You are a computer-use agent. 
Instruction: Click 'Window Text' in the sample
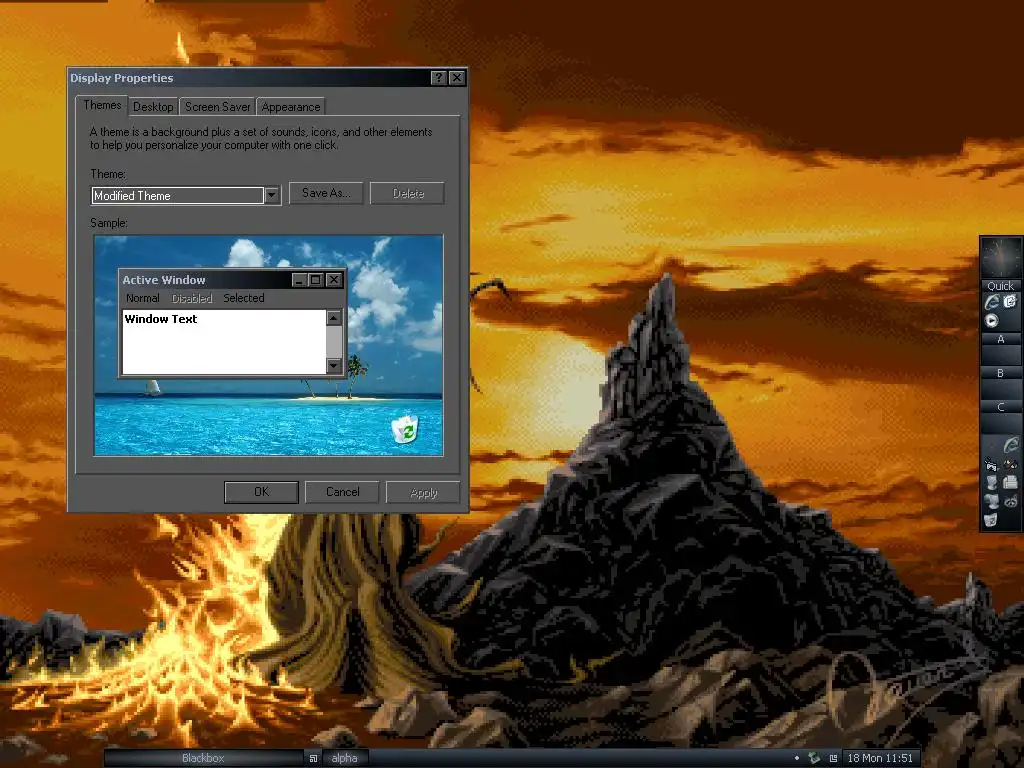coord(161,319)
